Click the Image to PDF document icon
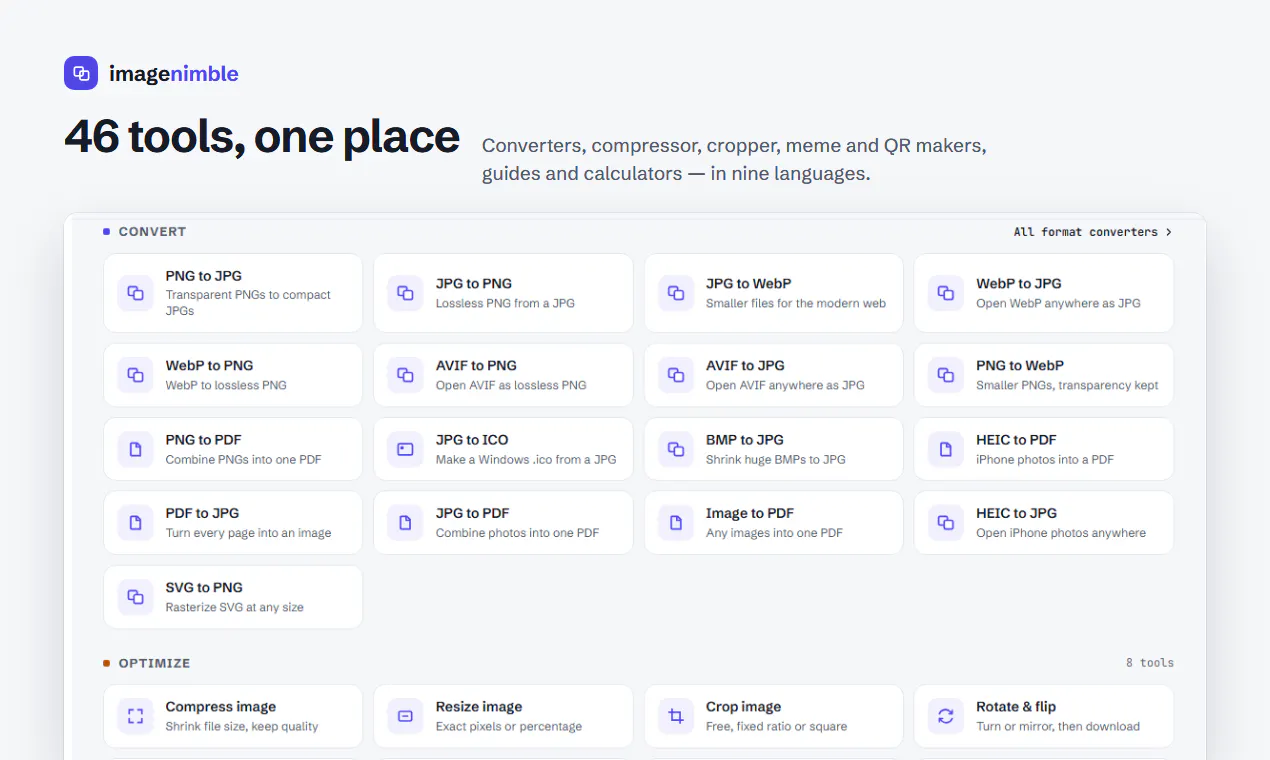Screen dimensions: 1270x760 coord(676,523)
